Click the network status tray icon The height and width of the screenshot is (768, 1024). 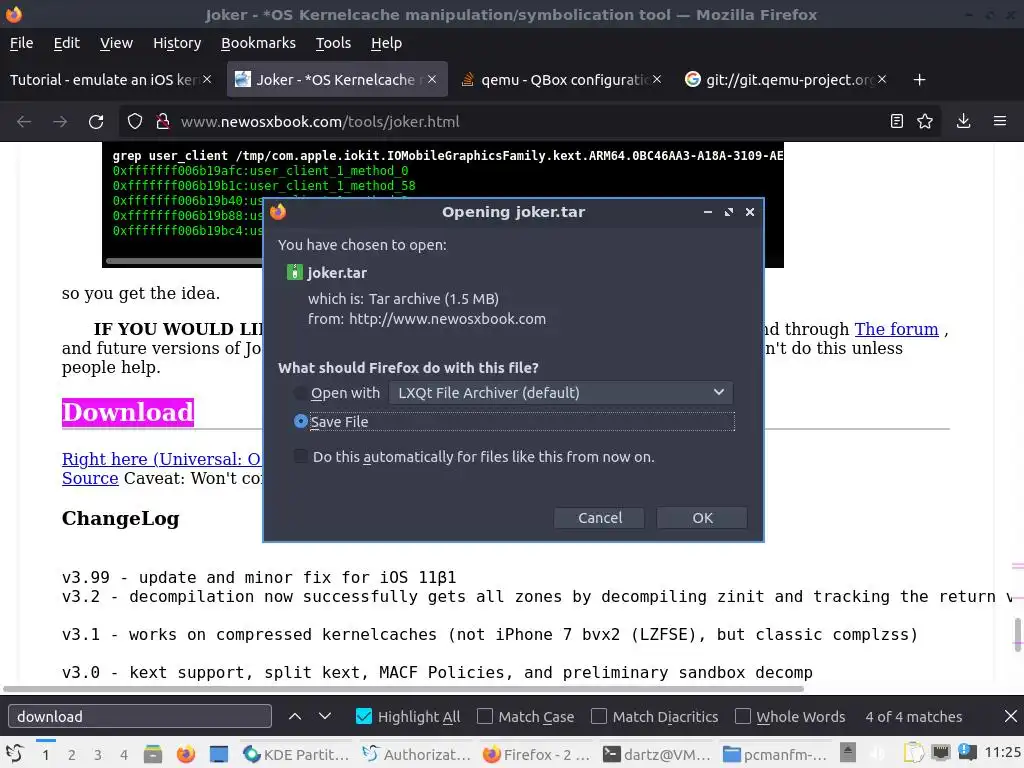tap(940, 753)
